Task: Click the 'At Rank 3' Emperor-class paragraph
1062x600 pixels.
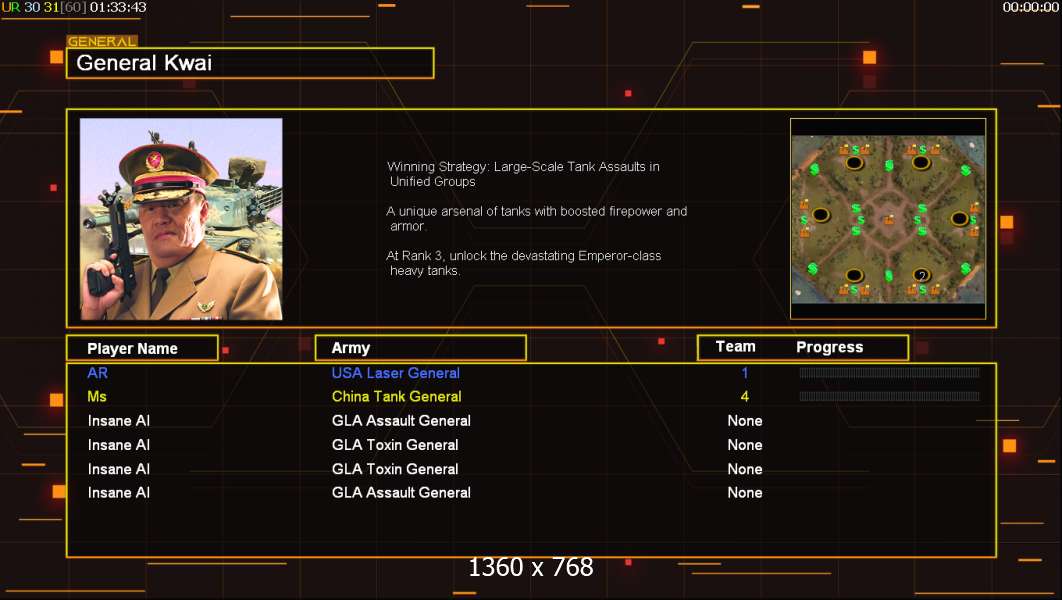Action: (524, 263)
